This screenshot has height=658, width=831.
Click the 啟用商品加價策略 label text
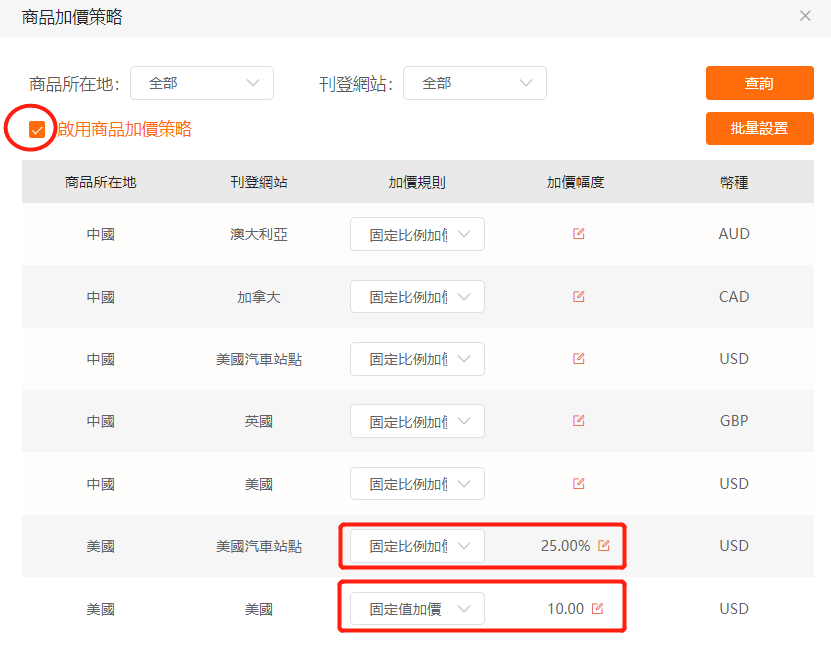pyautogui.click(x=124, y=129)
